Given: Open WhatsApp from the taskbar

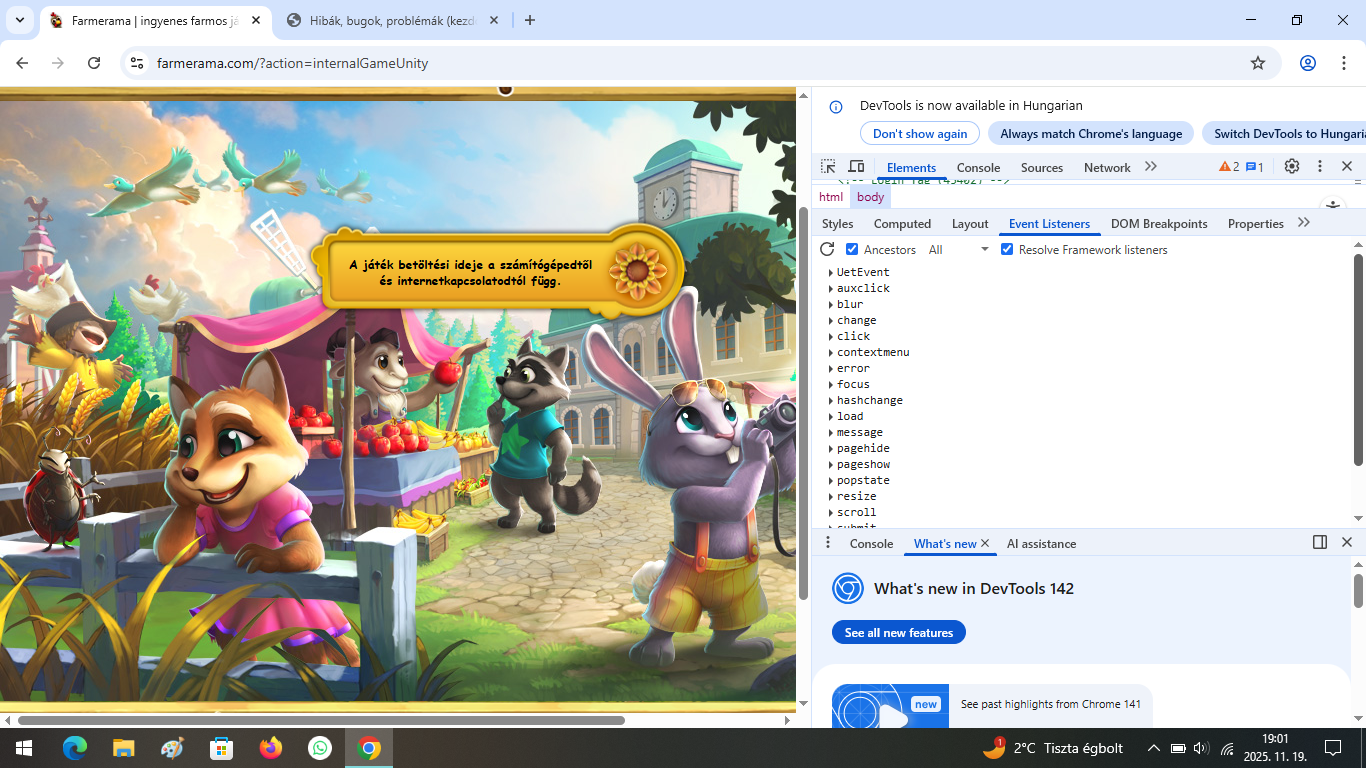Looking at the screenshot, I should [x=320, y=748].
